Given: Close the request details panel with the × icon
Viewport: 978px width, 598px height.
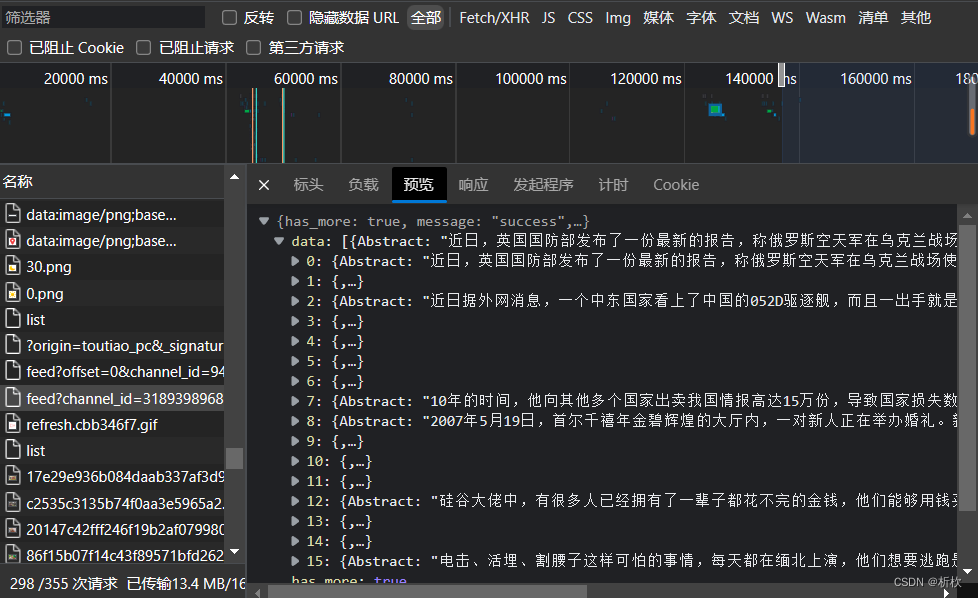Looking at the screenshot, I should [263, 184].
